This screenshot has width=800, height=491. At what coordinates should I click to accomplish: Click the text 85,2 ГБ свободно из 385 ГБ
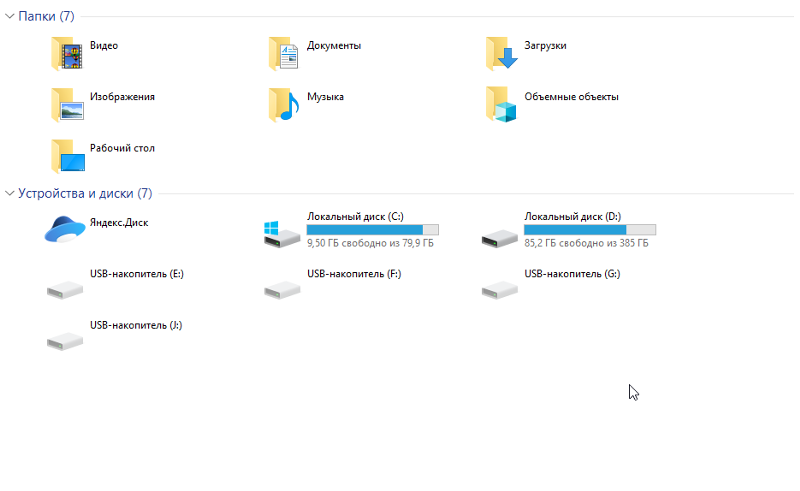click(586, 243)
